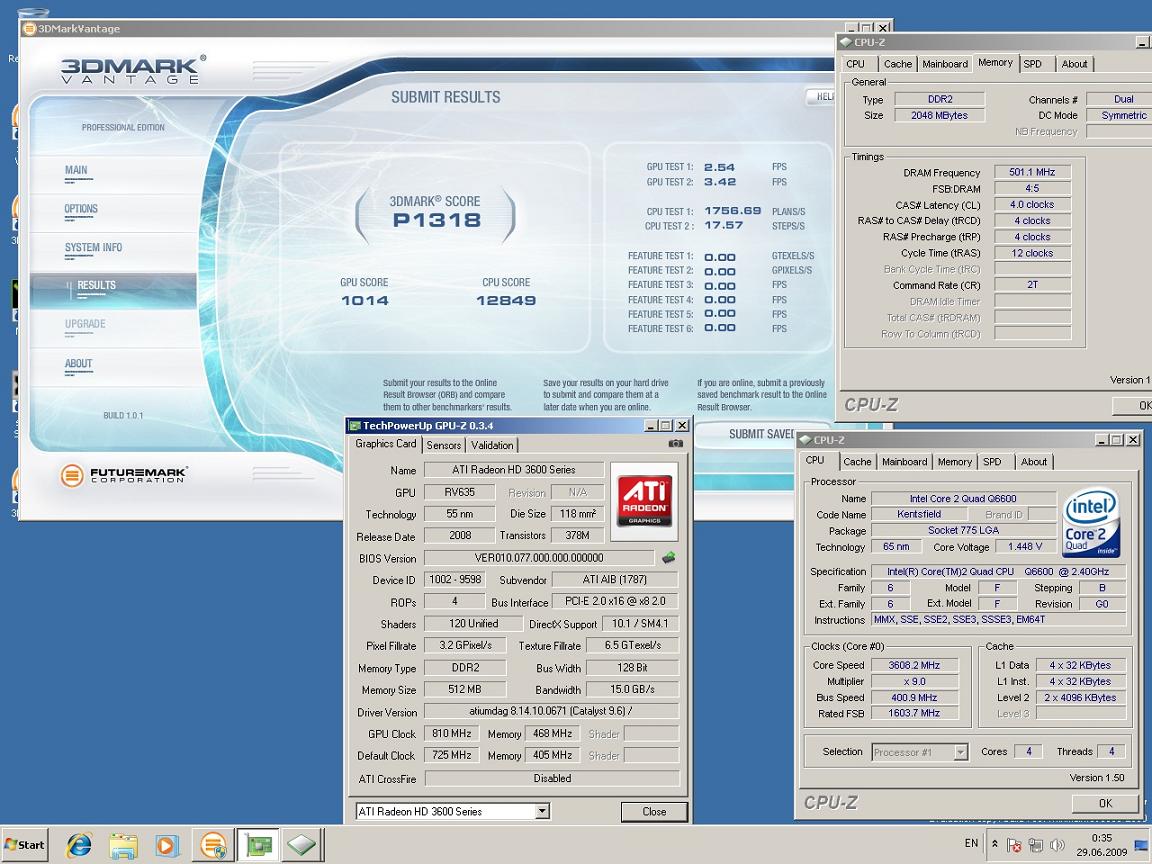Open Cache tab in upper CPU-Z window

[x=898, y=64]
